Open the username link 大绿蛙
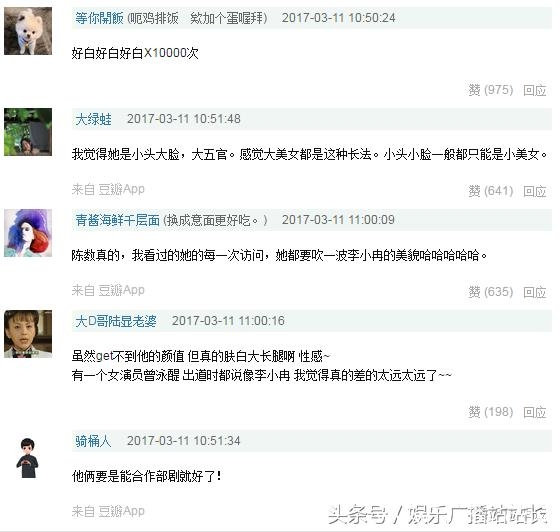The image size is (560, 532). click(x=93, y=119)
